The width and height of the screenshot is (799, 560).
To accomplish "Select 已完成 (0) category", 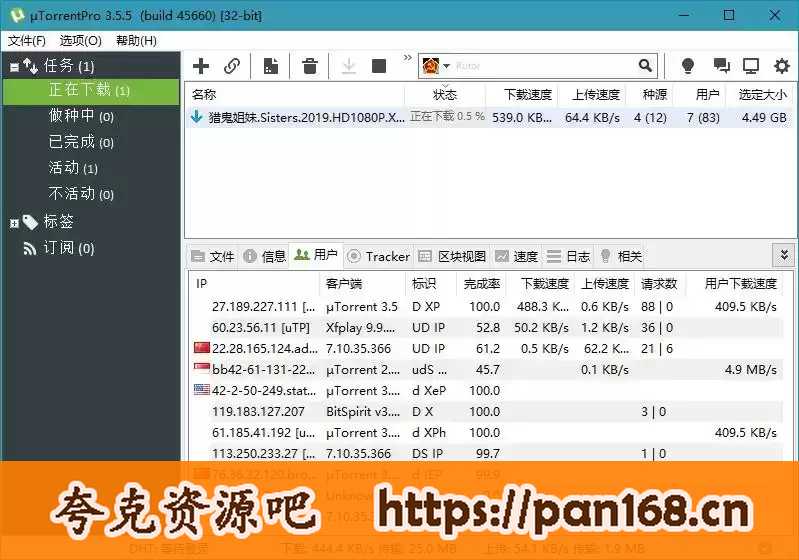I will tap(81, 142).
